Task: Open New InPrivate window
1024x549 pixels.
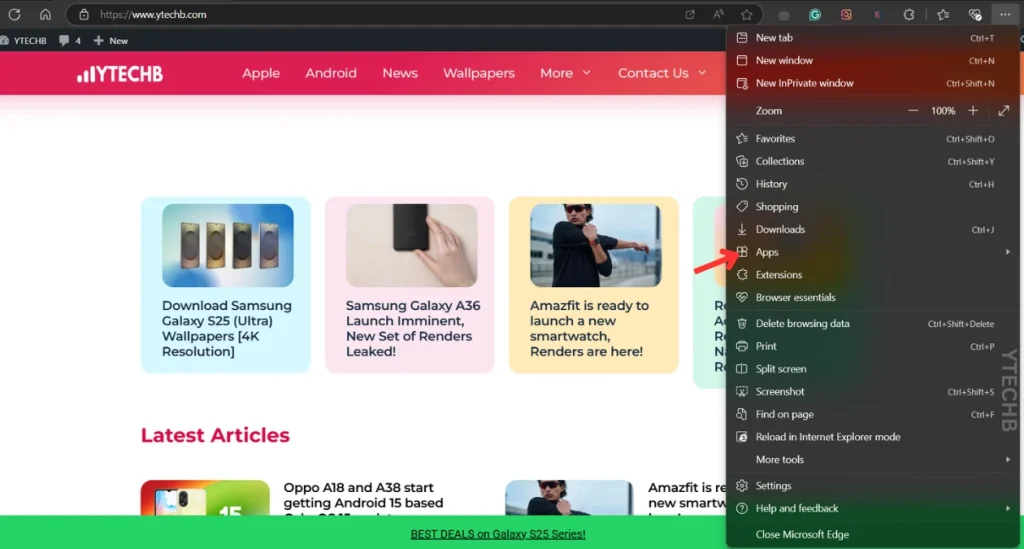Action: tap(872, 83)
